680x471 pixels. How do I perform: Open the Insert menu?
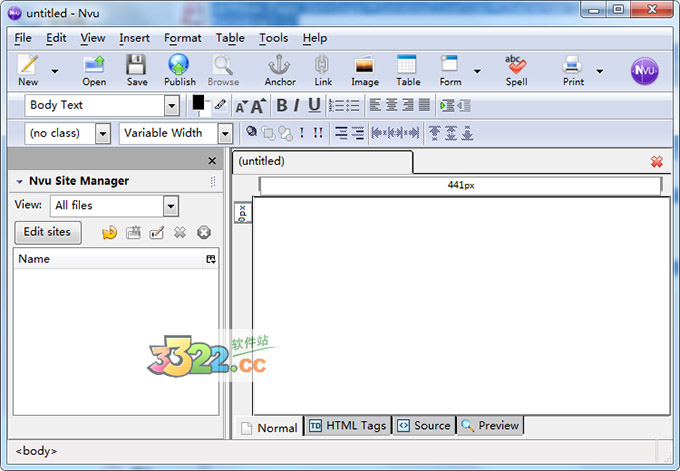[x=134, y=38]
